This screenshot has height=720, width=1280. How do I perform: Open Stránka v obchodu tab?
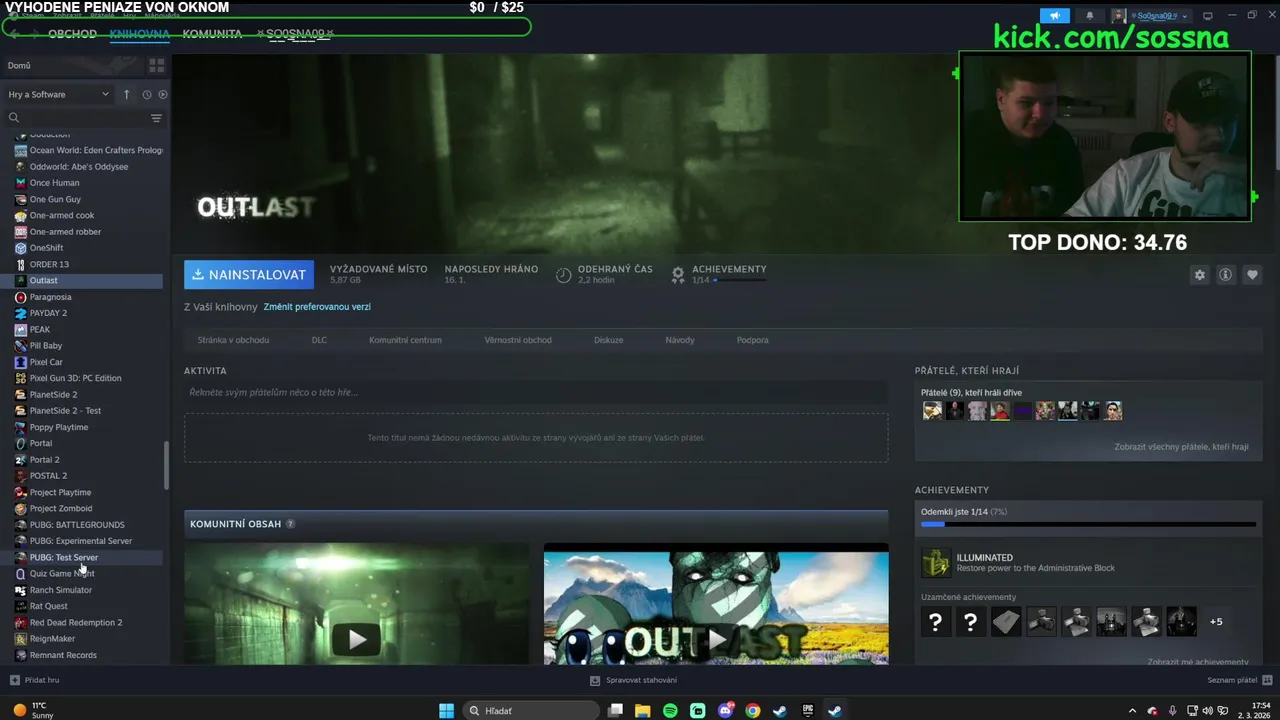coord(233,340)
